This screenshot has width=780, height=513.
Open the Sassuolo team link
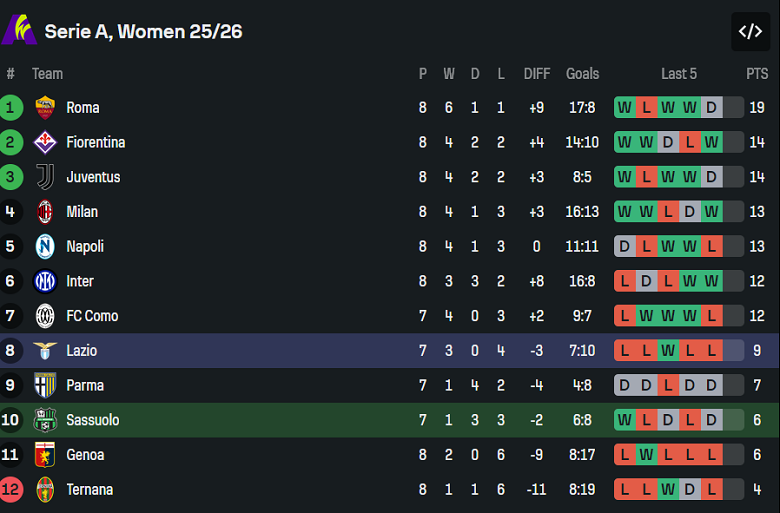point(93,420)
